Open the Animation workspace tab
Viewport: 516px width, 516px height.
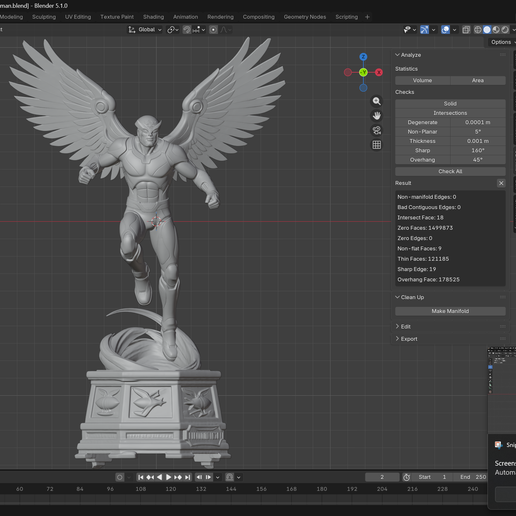[x=185, y=17]
